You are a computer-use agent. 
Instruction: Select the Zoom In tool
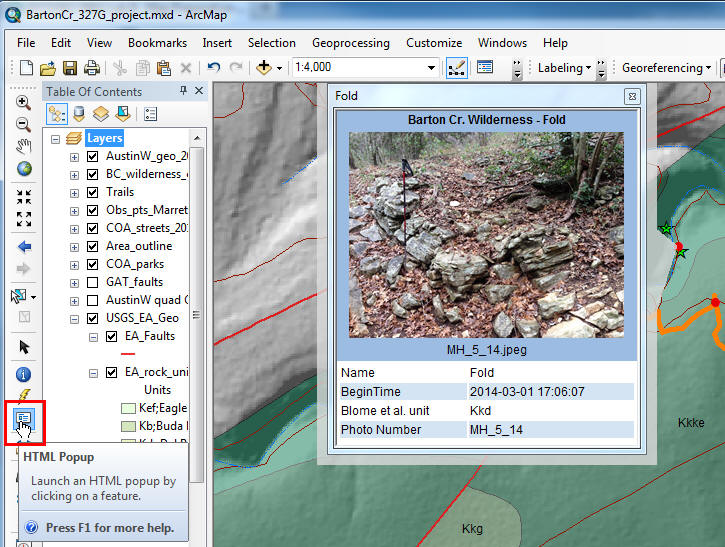coord(24,102)
